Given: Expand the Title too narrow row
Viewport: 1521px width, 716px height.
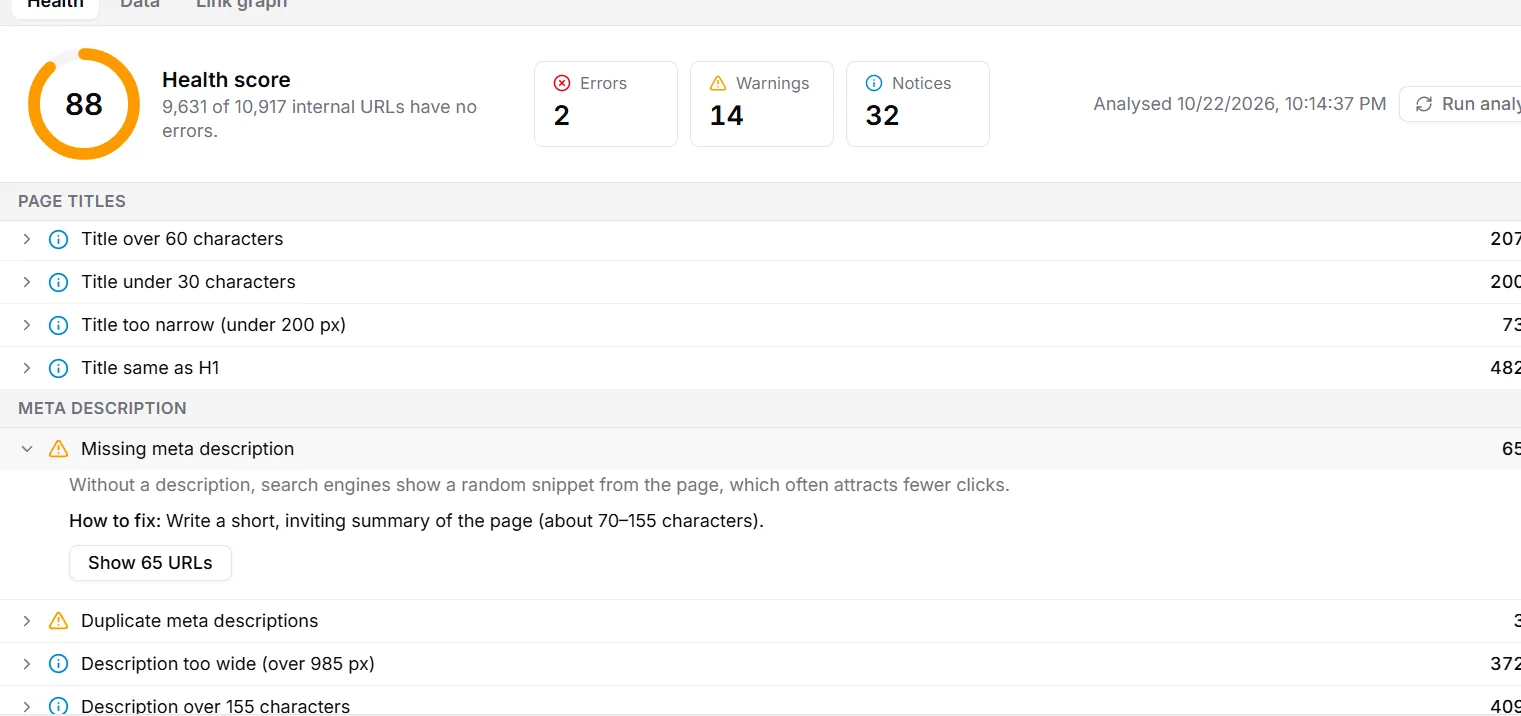Looking at the screenshot, I should (x=27, y=325).
